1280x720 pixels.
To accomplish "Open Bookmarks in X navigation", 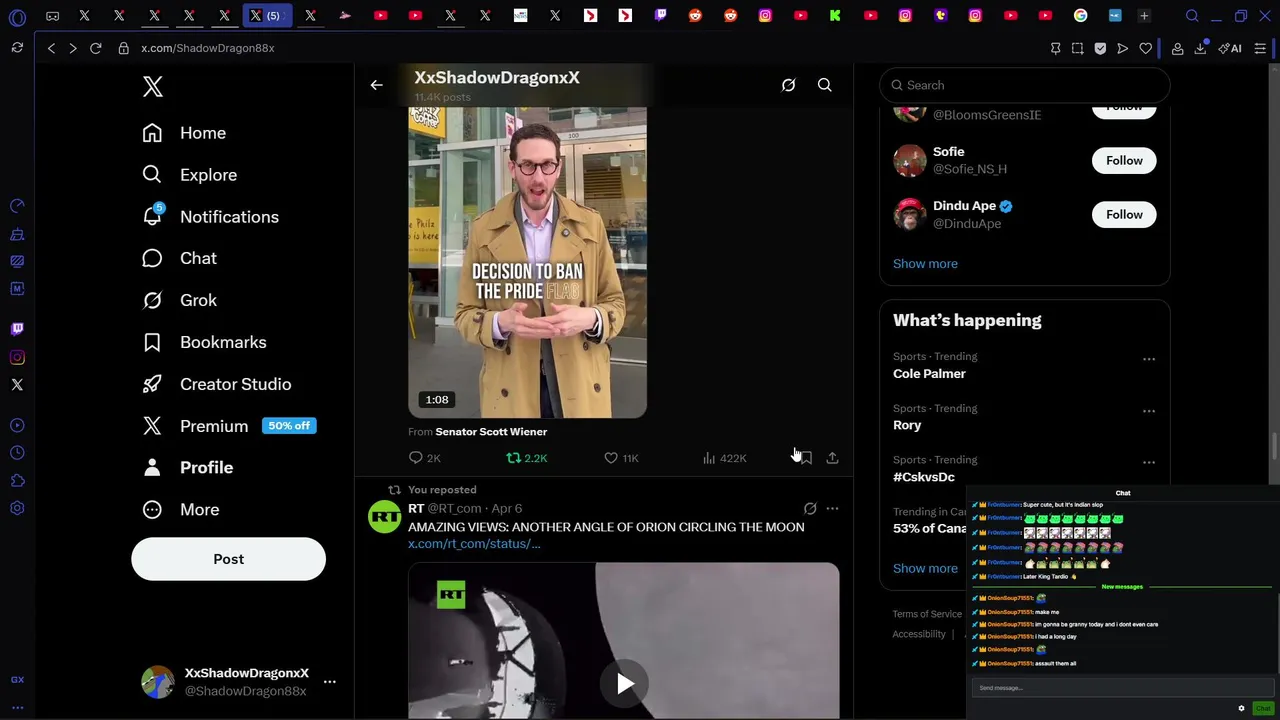I will coord(205,342).
